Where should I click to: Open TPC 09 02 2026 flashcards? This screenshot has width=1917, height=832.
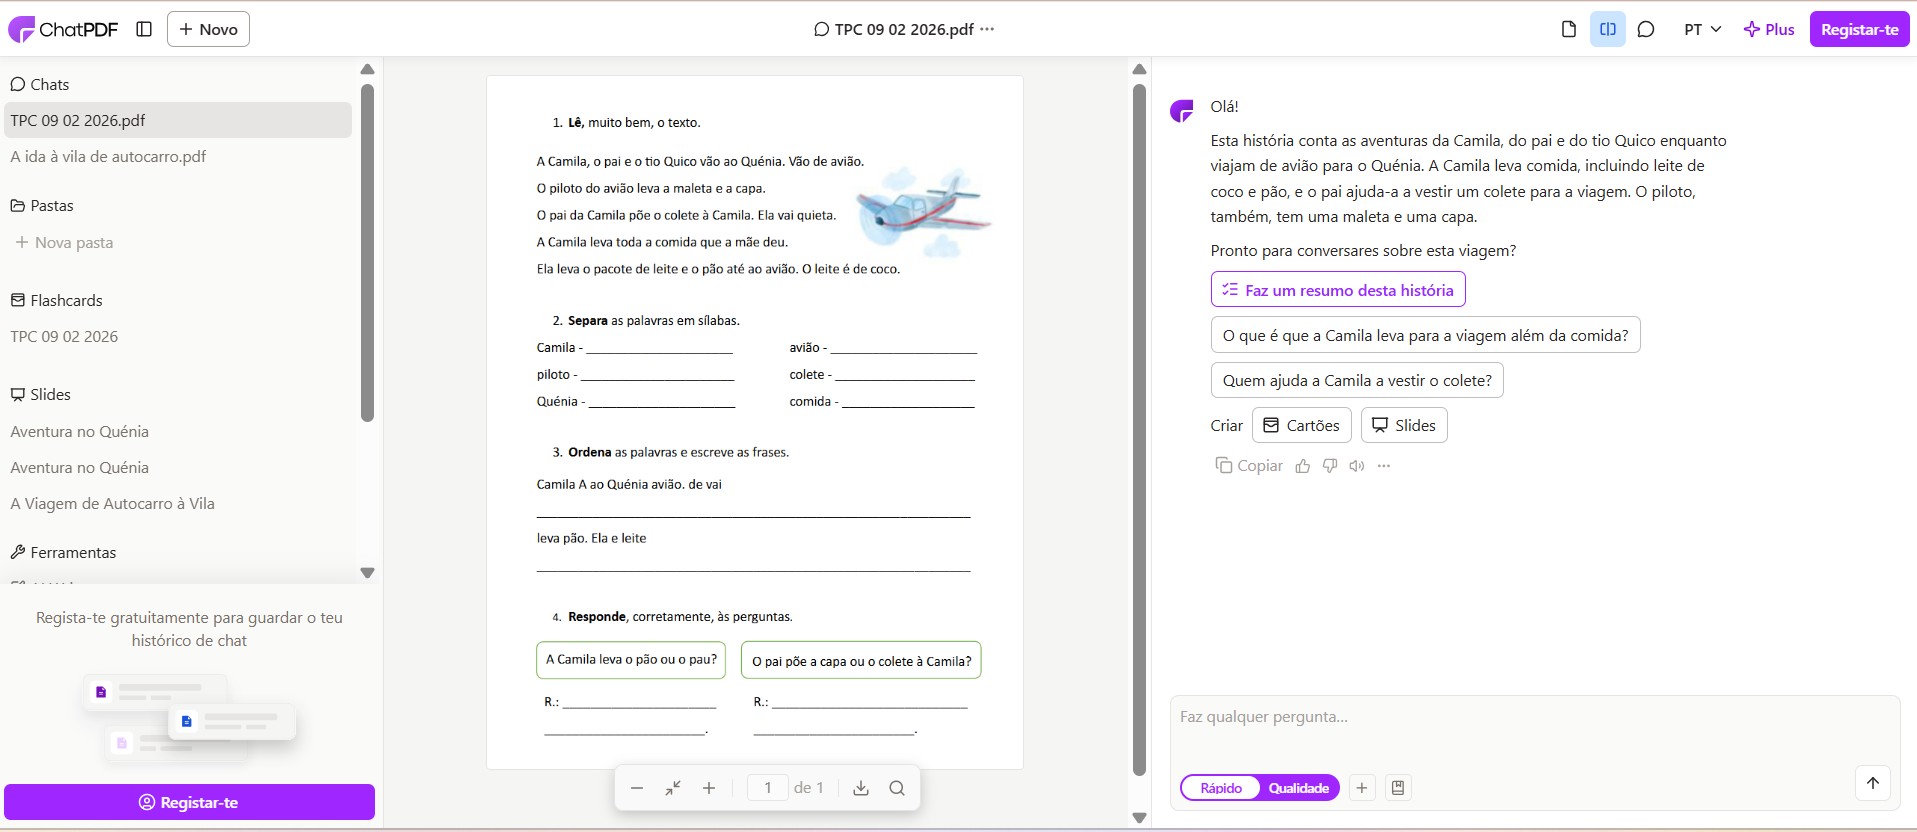click(x=64, y=336)
